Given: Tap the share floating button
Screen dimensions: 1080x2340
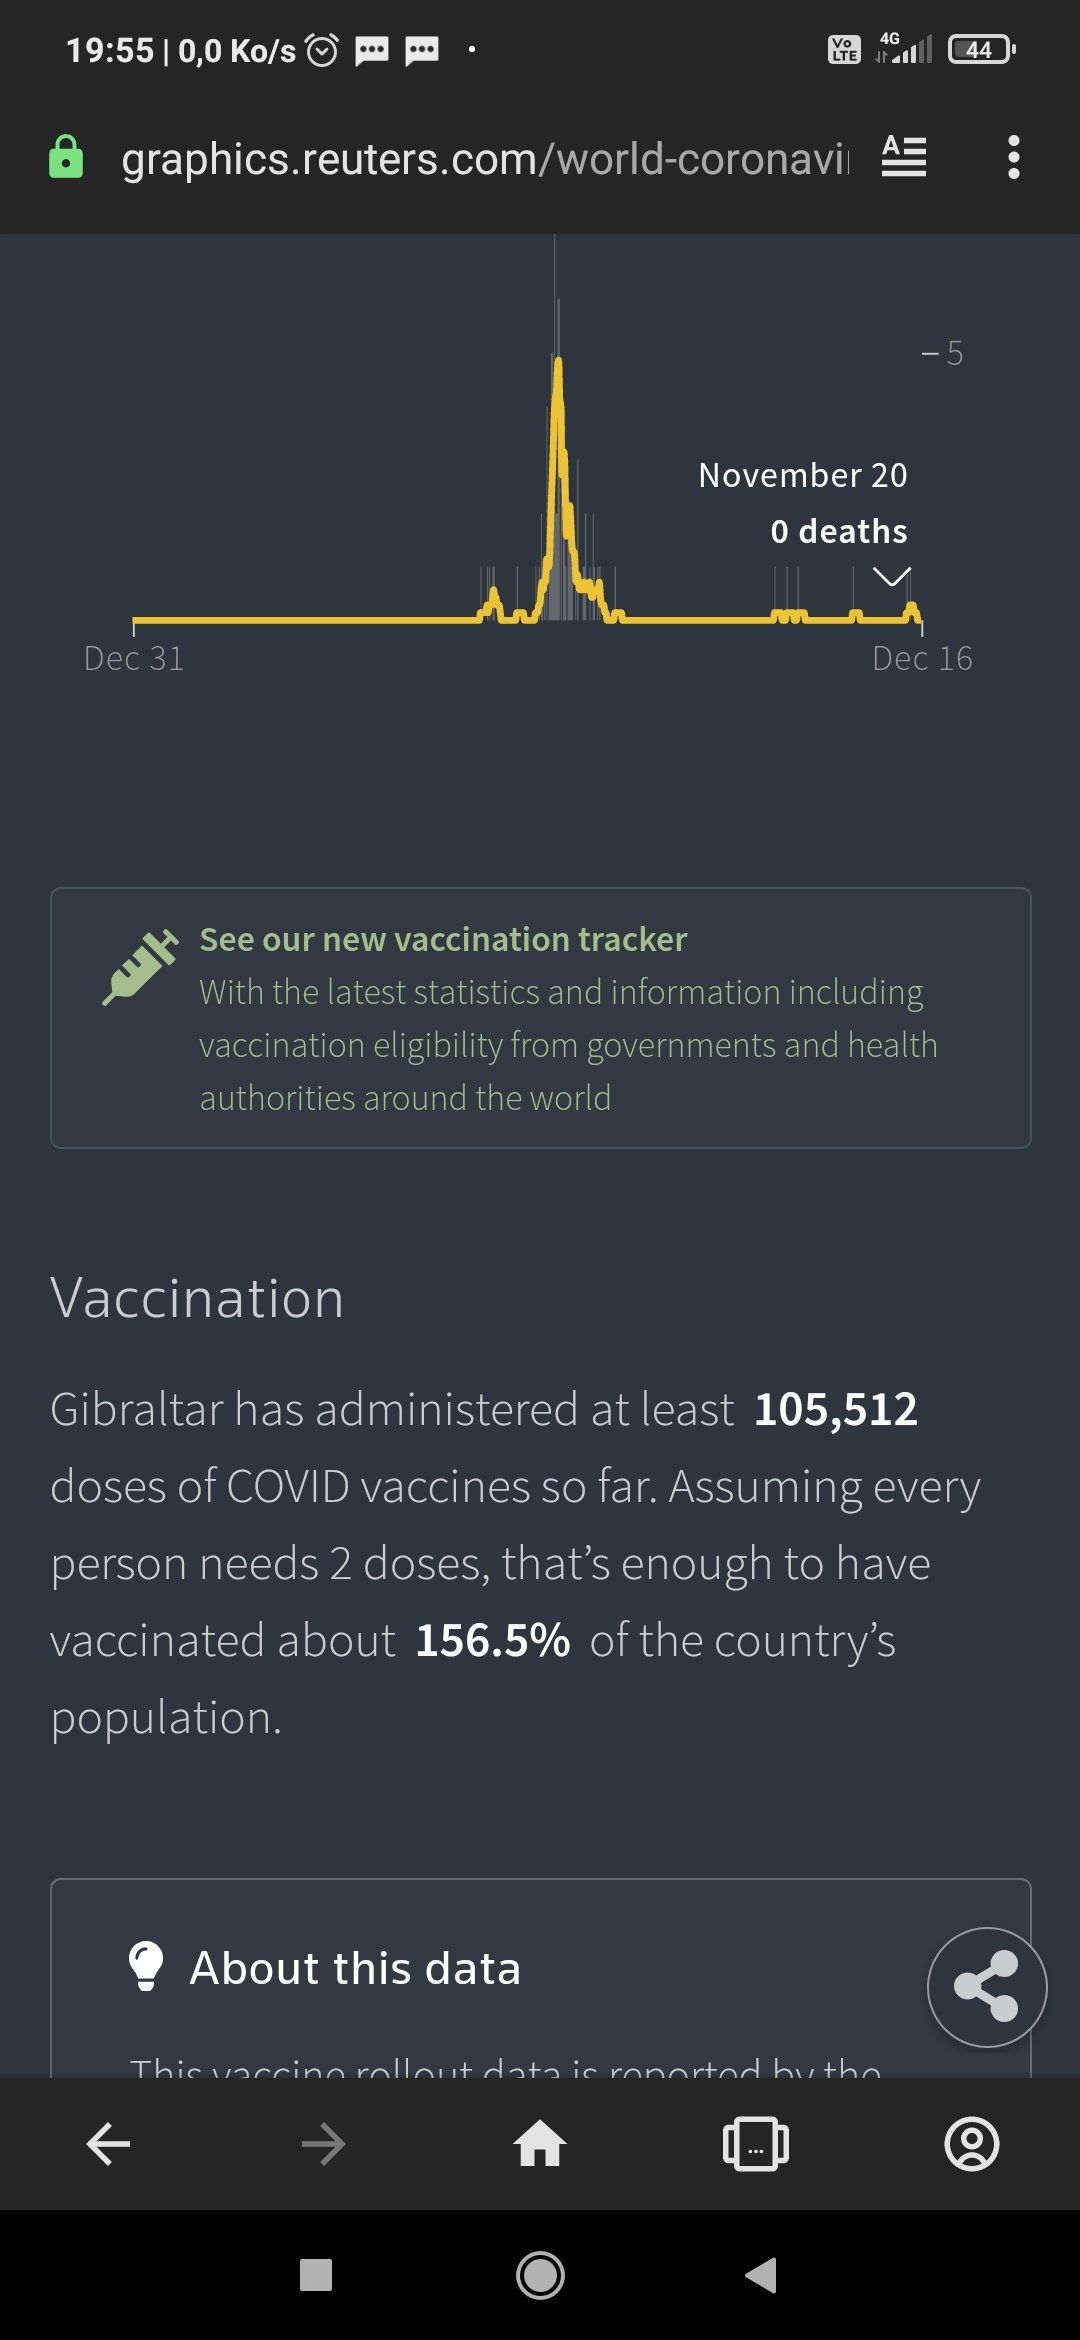Looking at the screenshot, I should [986, 1986].
